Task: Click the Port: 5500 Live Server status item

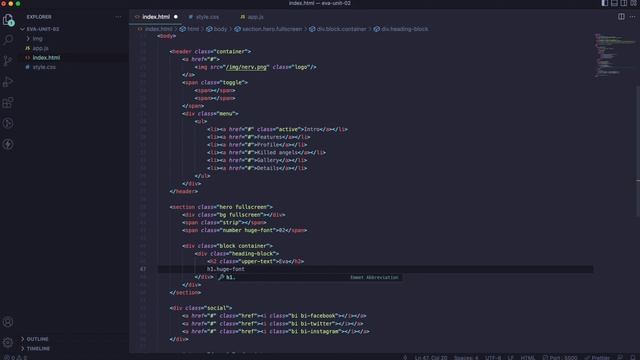Action: coord(560,357)
